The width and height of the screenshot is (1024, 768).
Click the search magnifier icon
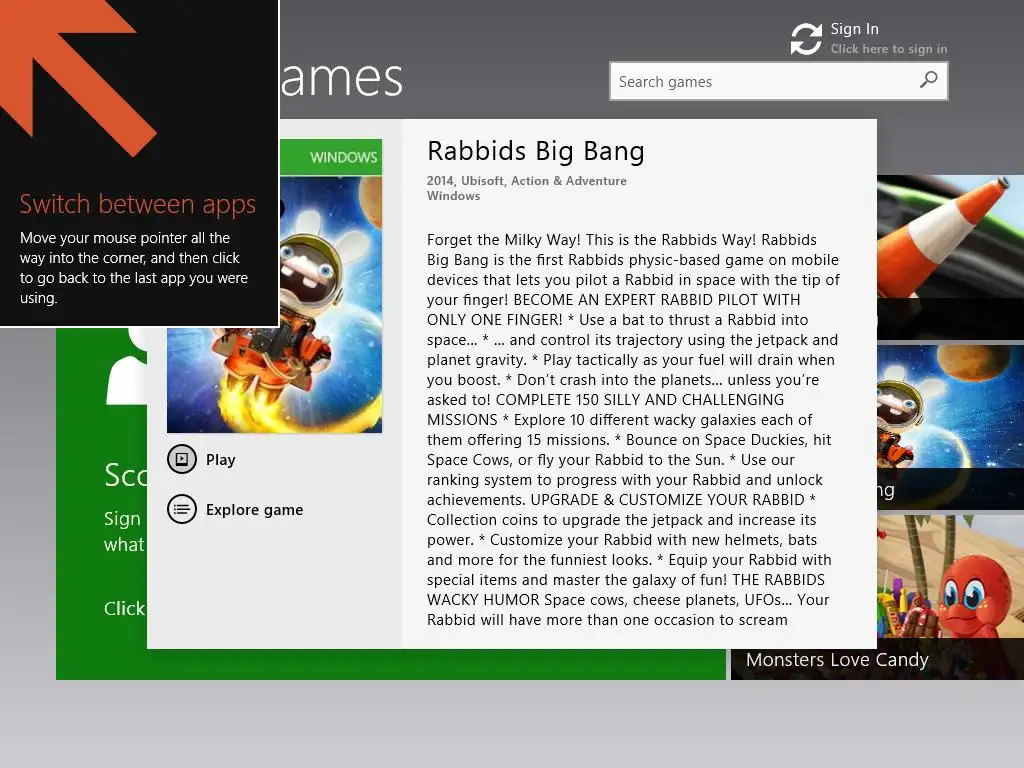pos(928,80)
